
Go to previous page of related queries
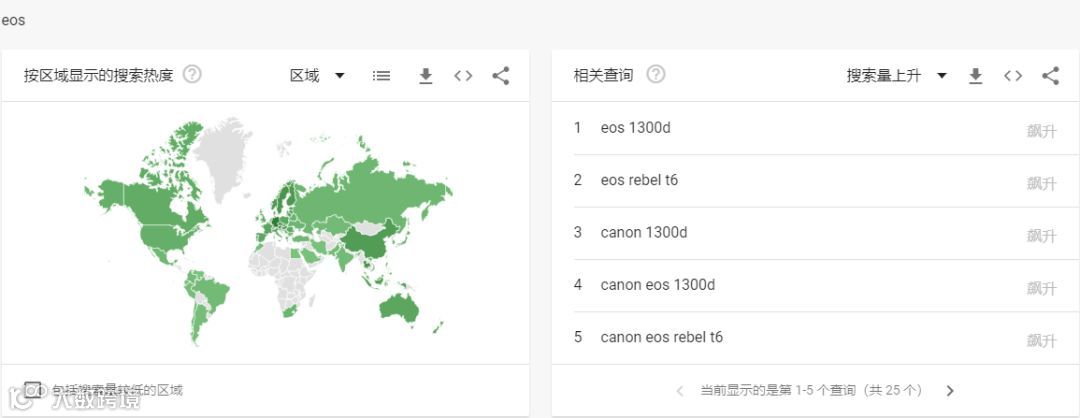[x=680, y=391]
